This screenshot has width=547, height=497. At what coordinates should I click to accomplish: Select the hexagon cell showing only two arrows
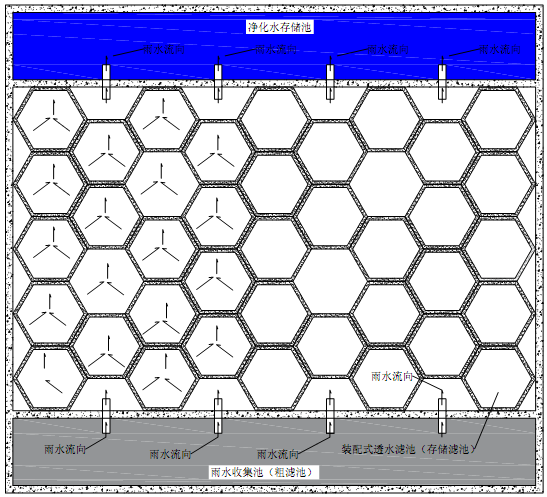tap(50, 377)
